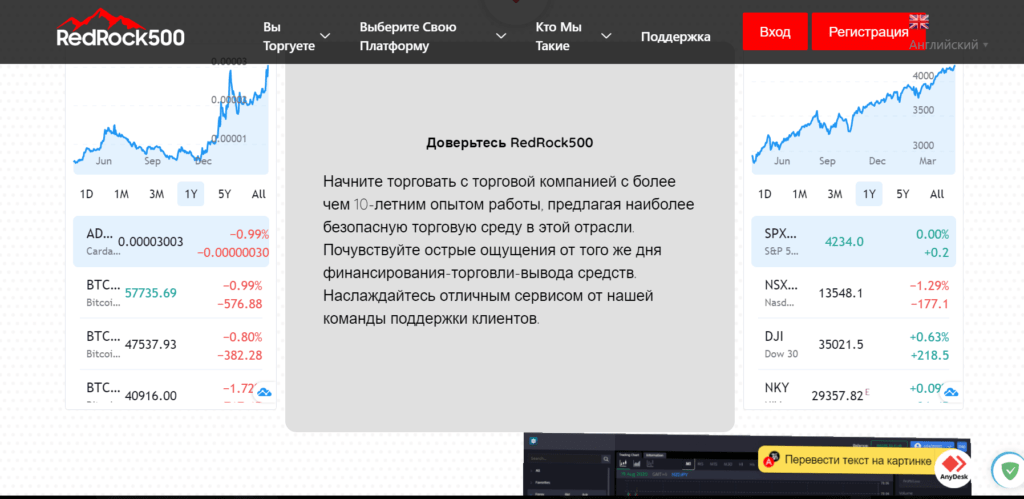
Task: Open TradingView cloud icon in right widget
Action: (951, 392)
